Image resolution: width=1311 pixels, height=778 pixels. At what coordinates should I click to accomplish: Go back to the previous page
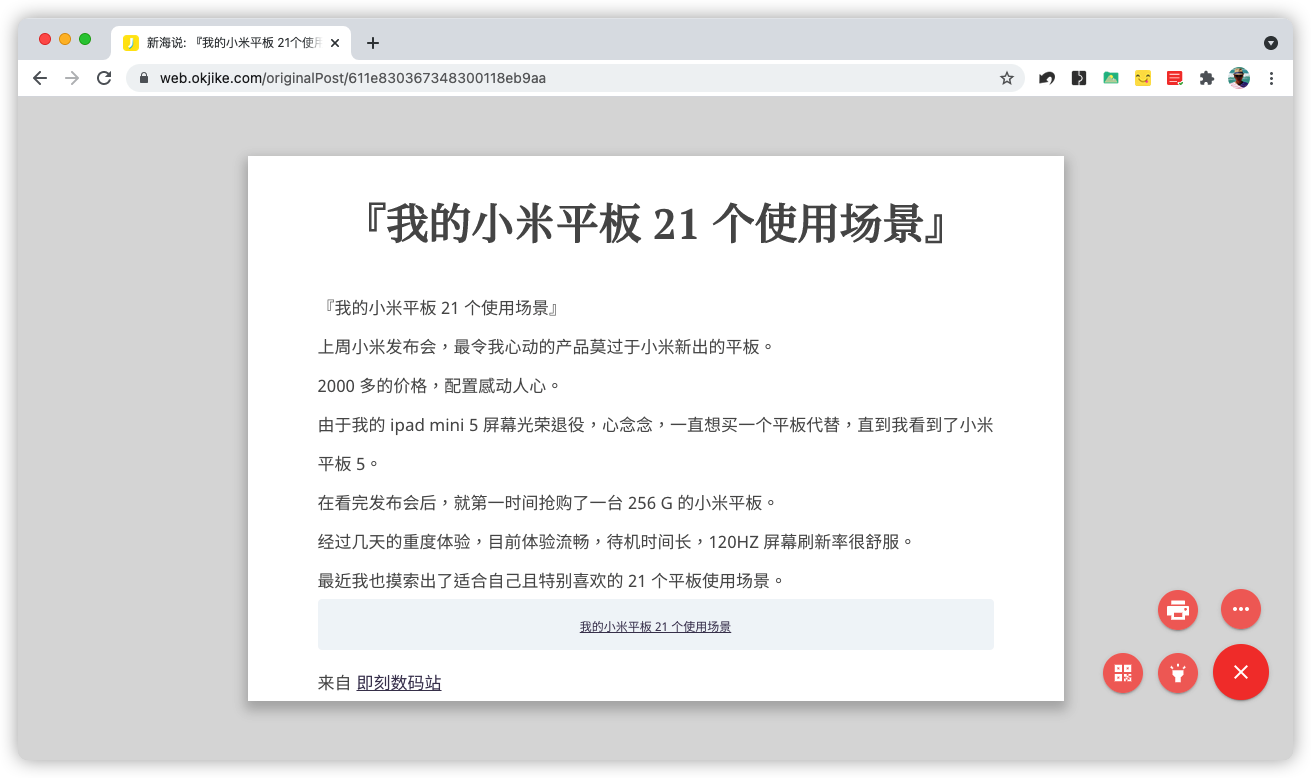40,78
